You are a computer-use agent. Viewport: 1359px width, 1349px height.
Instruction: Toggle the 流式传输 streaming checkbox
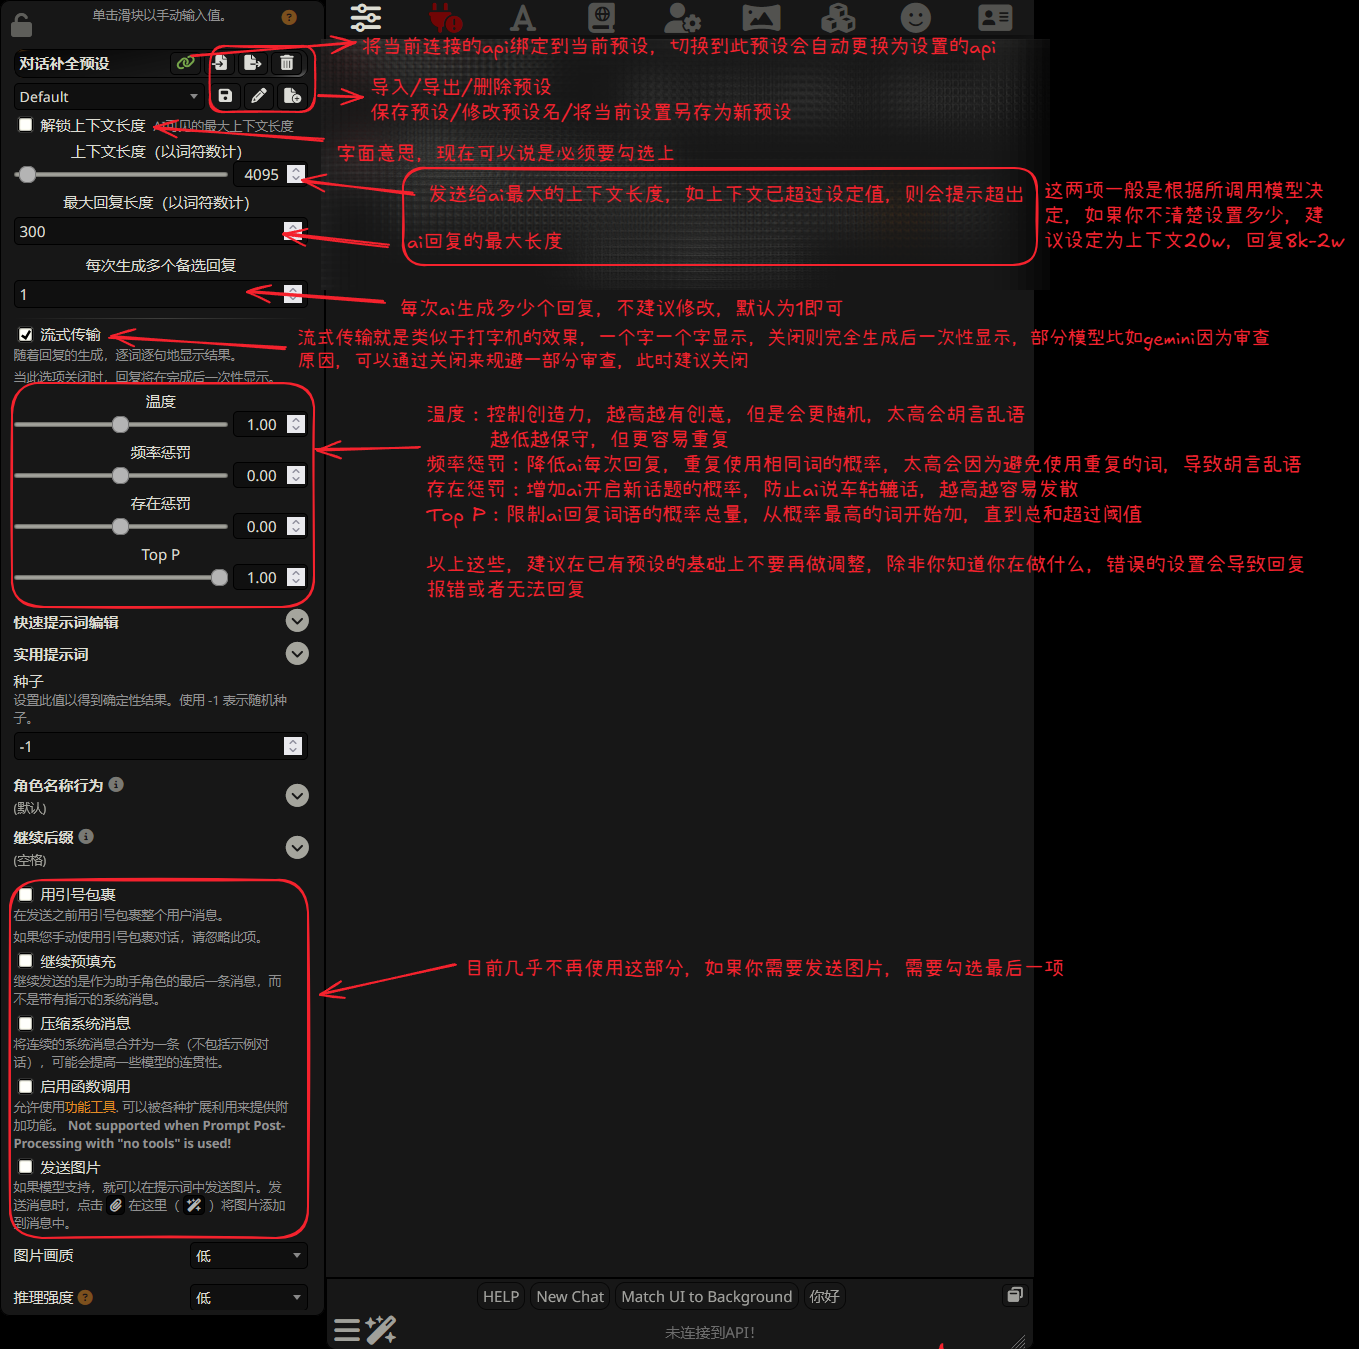point(26,334)
